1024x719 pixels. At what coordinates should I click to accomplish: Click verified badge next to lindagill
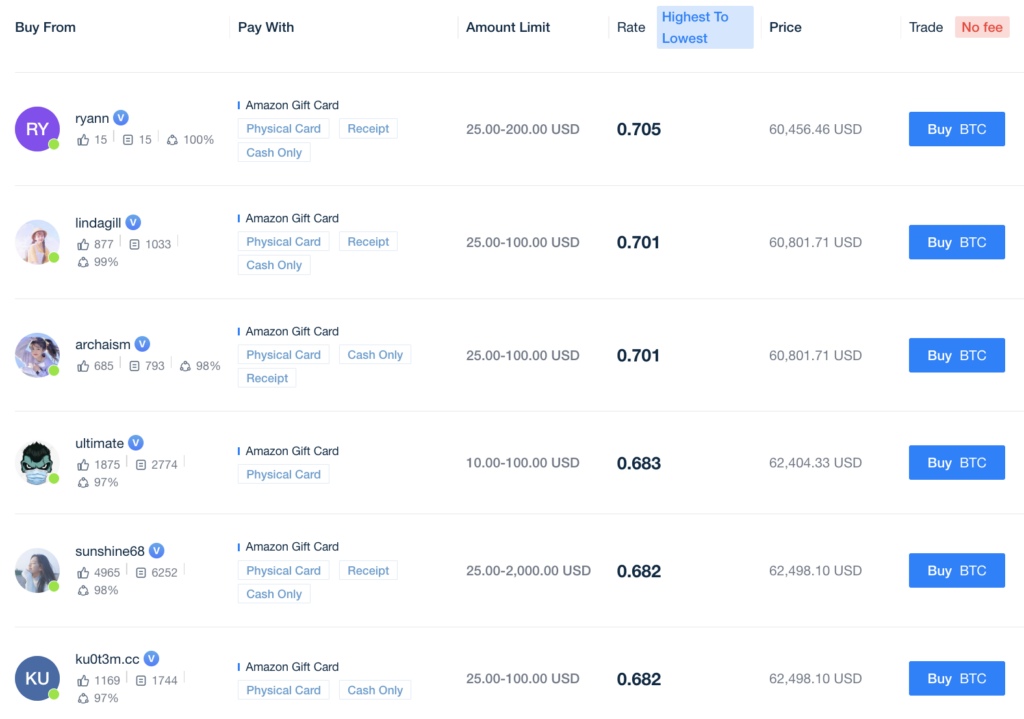point(133,223)
